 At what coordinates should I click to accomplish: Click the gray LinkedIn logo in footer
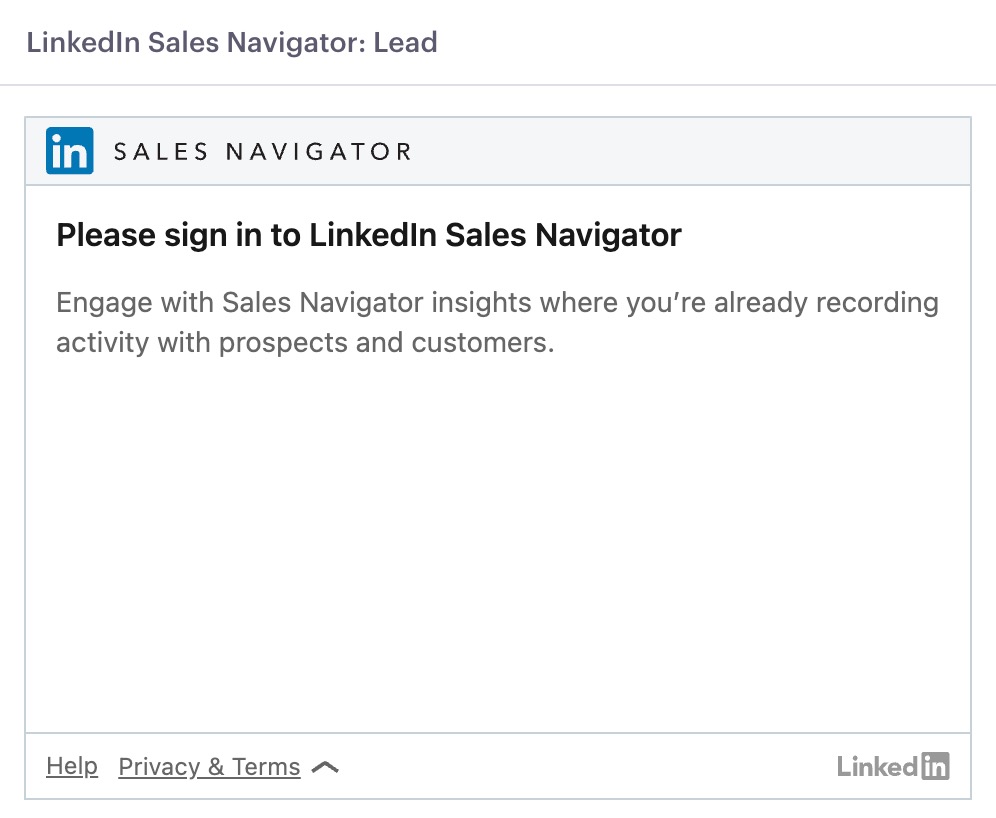892,766
